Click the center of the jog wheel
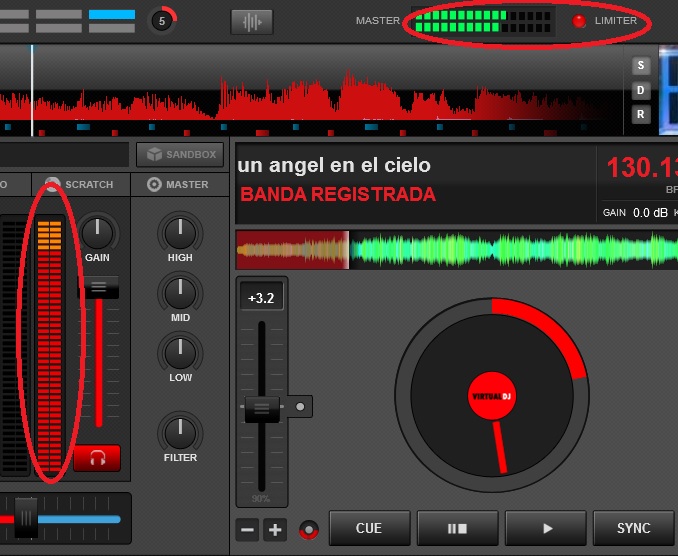The height and width of the screenshot is (556, 678). coord(491,396)
